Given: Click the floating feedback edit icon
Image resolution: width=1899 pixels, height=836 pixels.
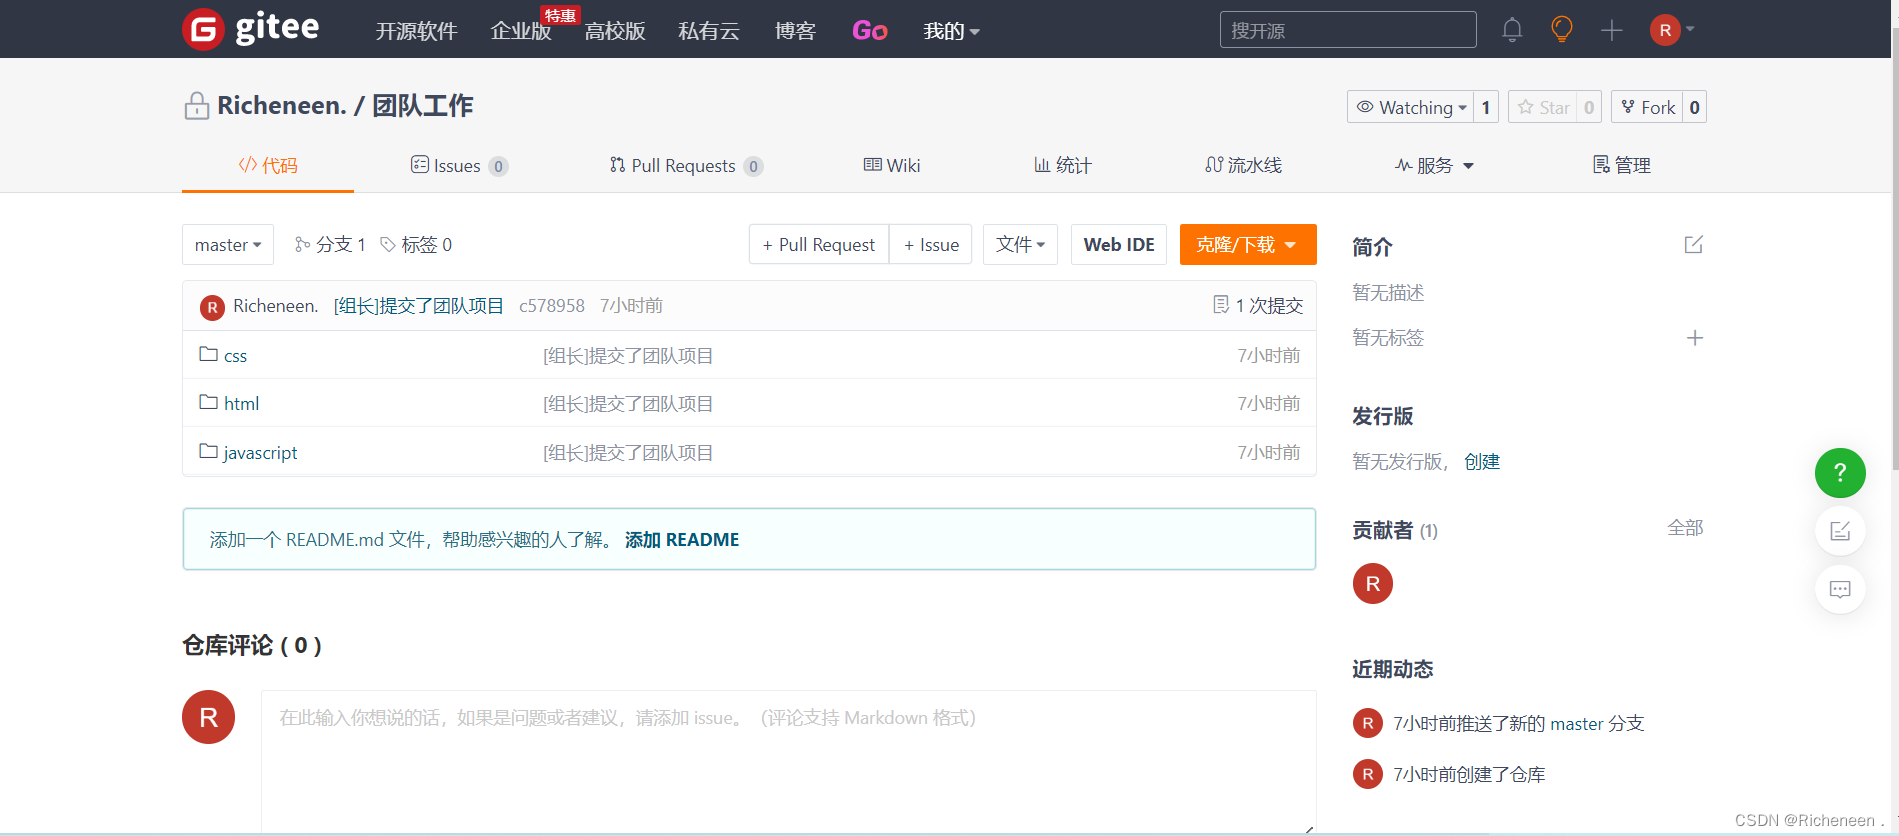Looking at the screenshot, I should (x=1840, y=531).
